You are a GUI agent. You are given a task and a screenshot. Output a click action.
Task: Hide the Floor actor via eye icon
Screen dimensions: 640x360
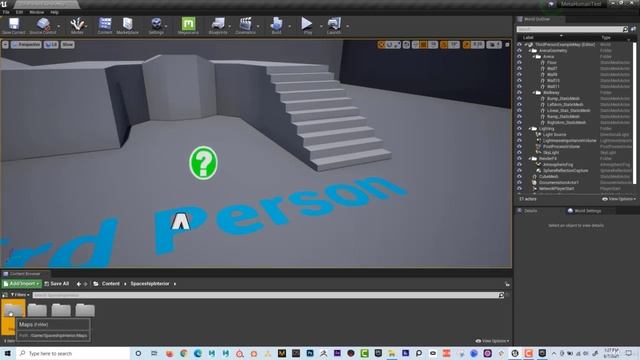tap(519, 62)
